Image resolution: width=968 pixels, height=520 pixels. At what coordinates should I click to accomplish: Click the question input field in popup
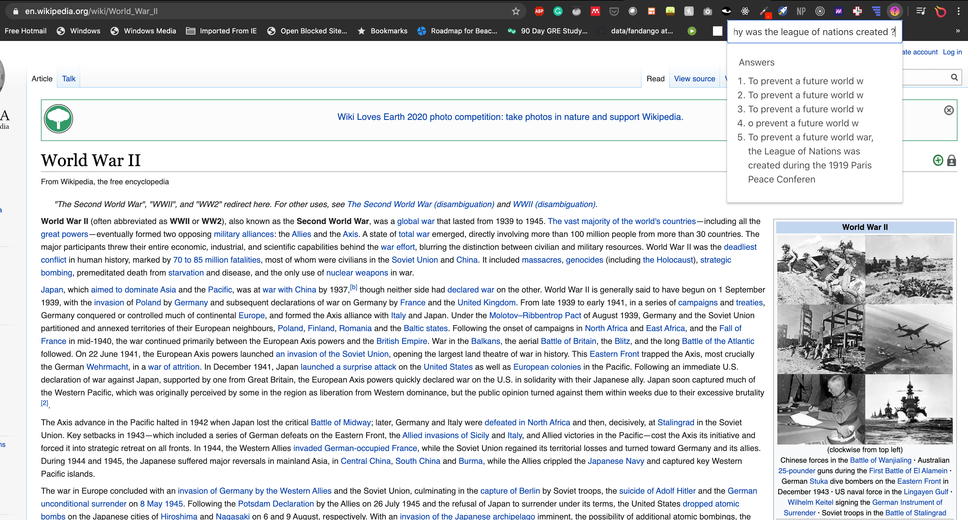tap(814, 32)
